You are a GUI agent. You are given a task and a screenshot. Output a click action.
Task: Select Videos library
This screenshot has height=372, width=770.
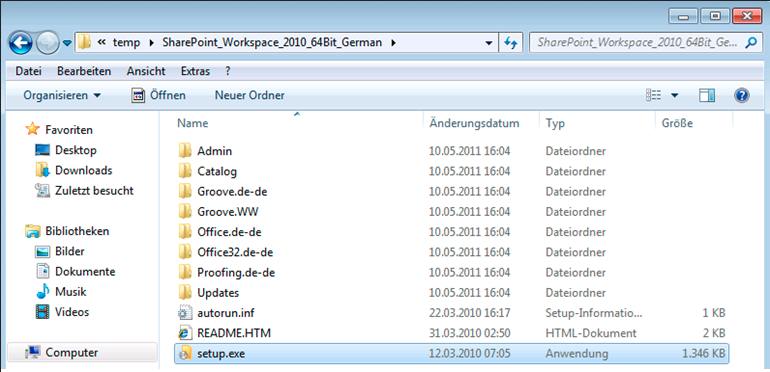pyautogui.click(x=62, y=312)
